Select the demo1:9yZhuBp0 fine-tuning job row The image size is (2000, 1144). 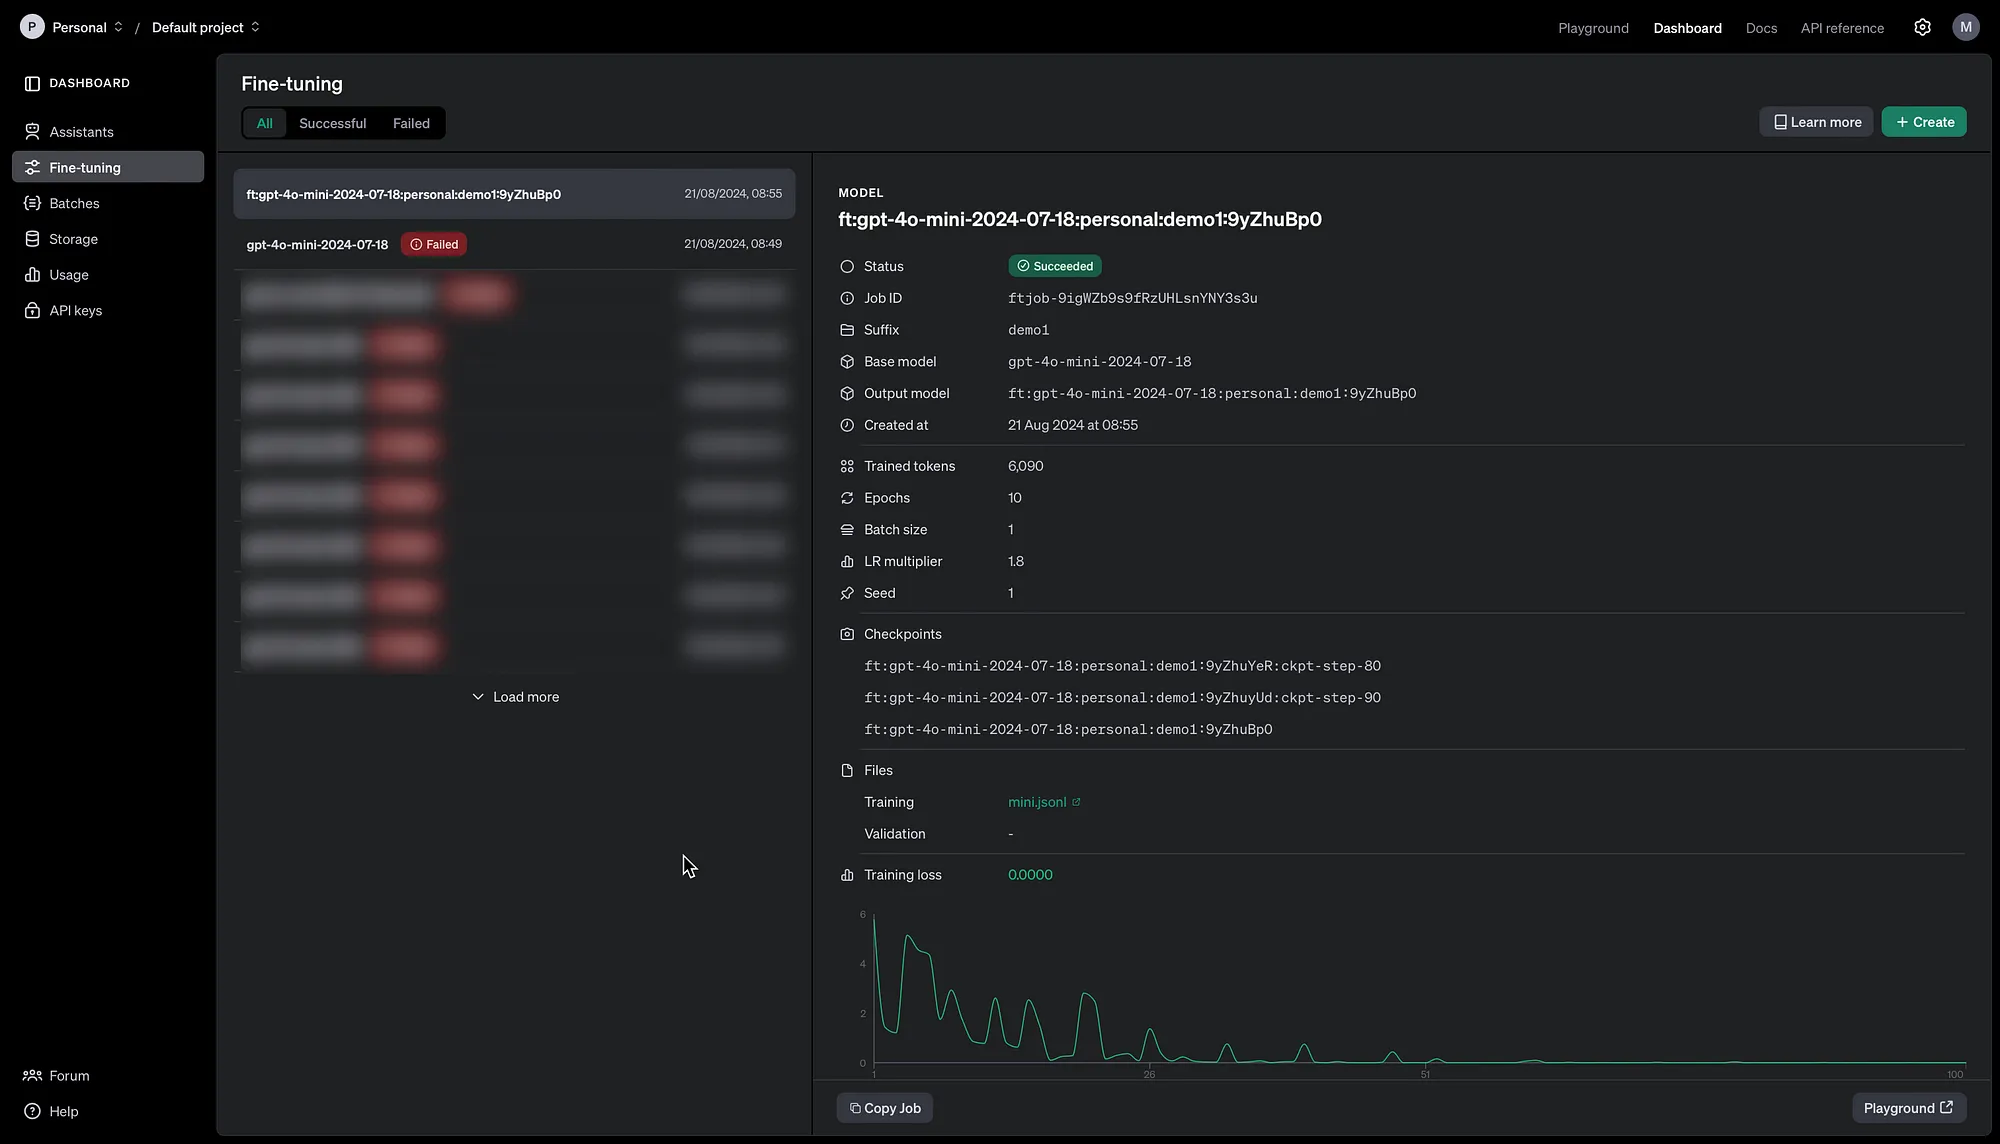pos(514,194)
